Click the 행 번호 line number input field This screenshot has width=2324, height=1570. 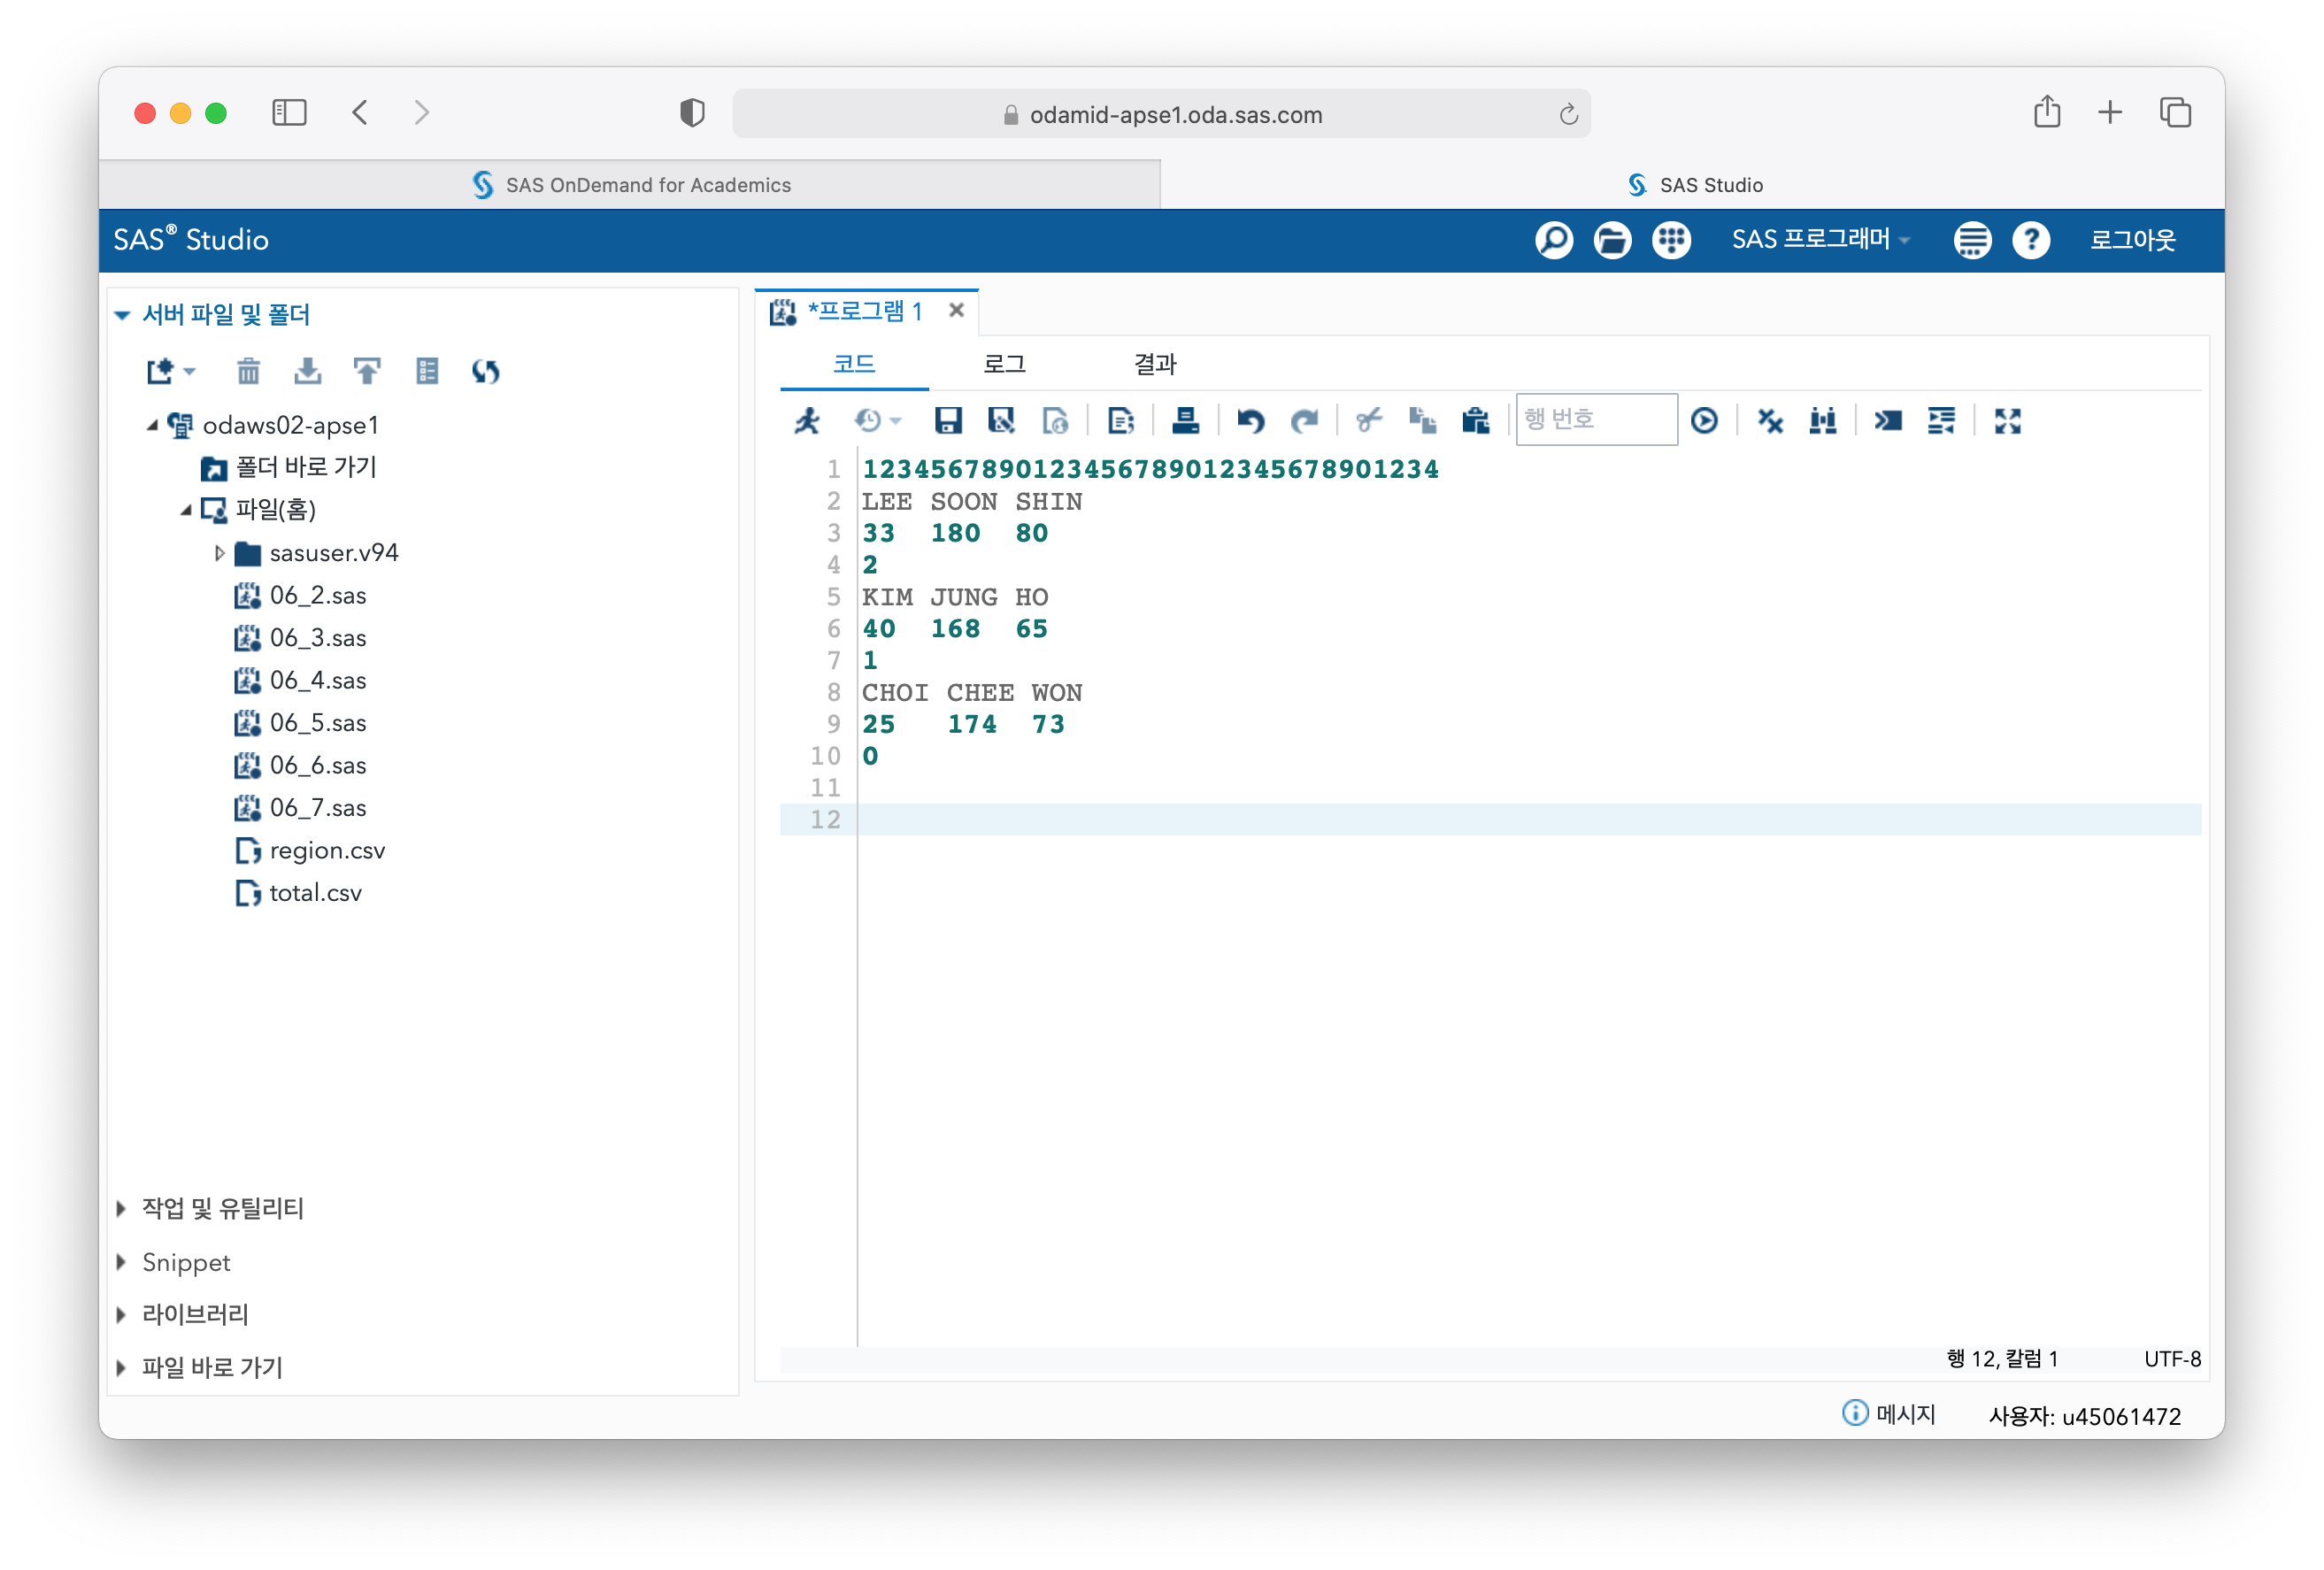(1595, 420)
